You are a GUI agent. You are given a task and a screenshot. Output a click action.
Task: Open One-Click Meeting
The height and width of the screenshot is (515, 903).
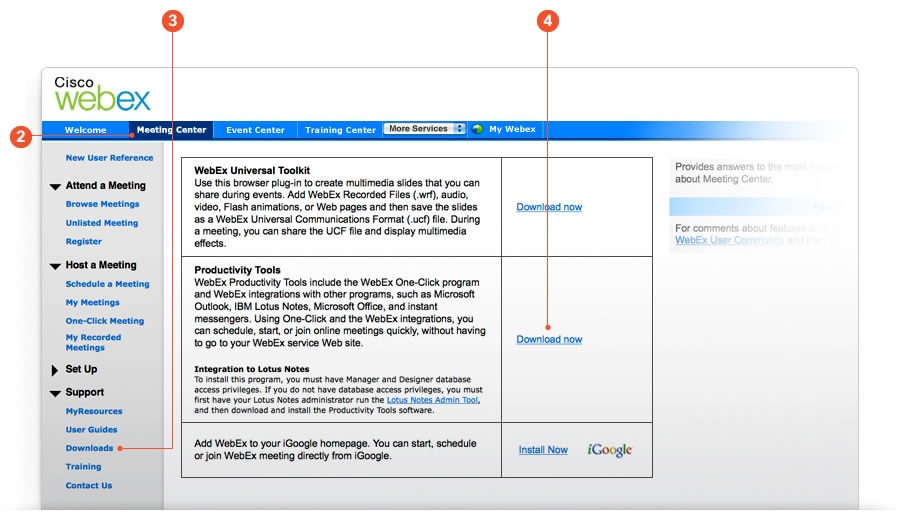[105, 321]
